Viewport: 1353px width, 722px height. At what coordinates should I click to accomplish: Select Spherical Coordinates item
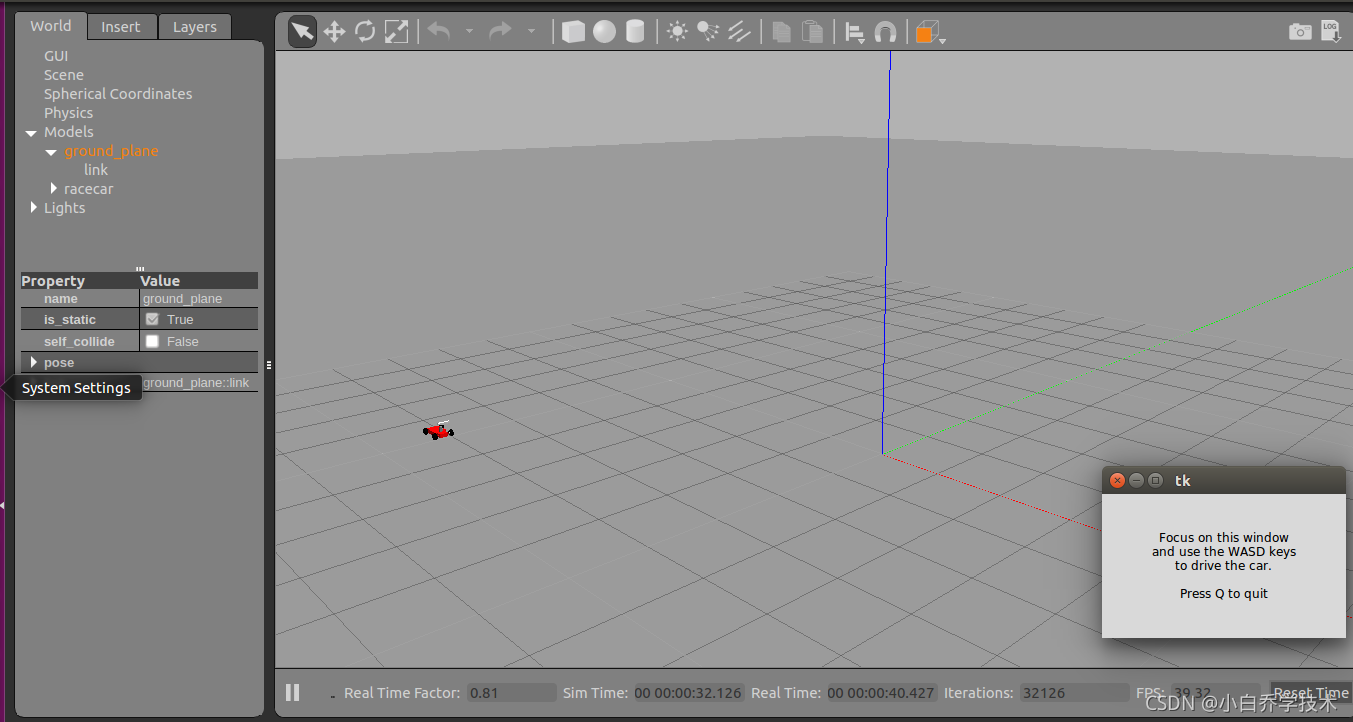[x=118, y=94]
